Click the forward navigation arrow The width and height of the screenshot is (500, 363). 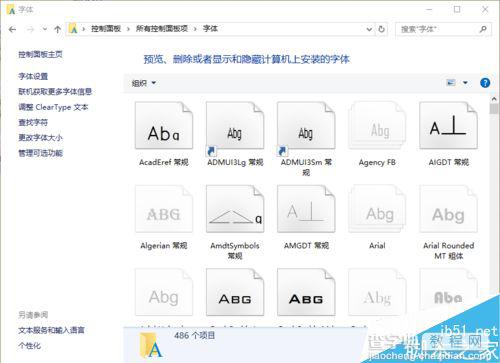30,29
